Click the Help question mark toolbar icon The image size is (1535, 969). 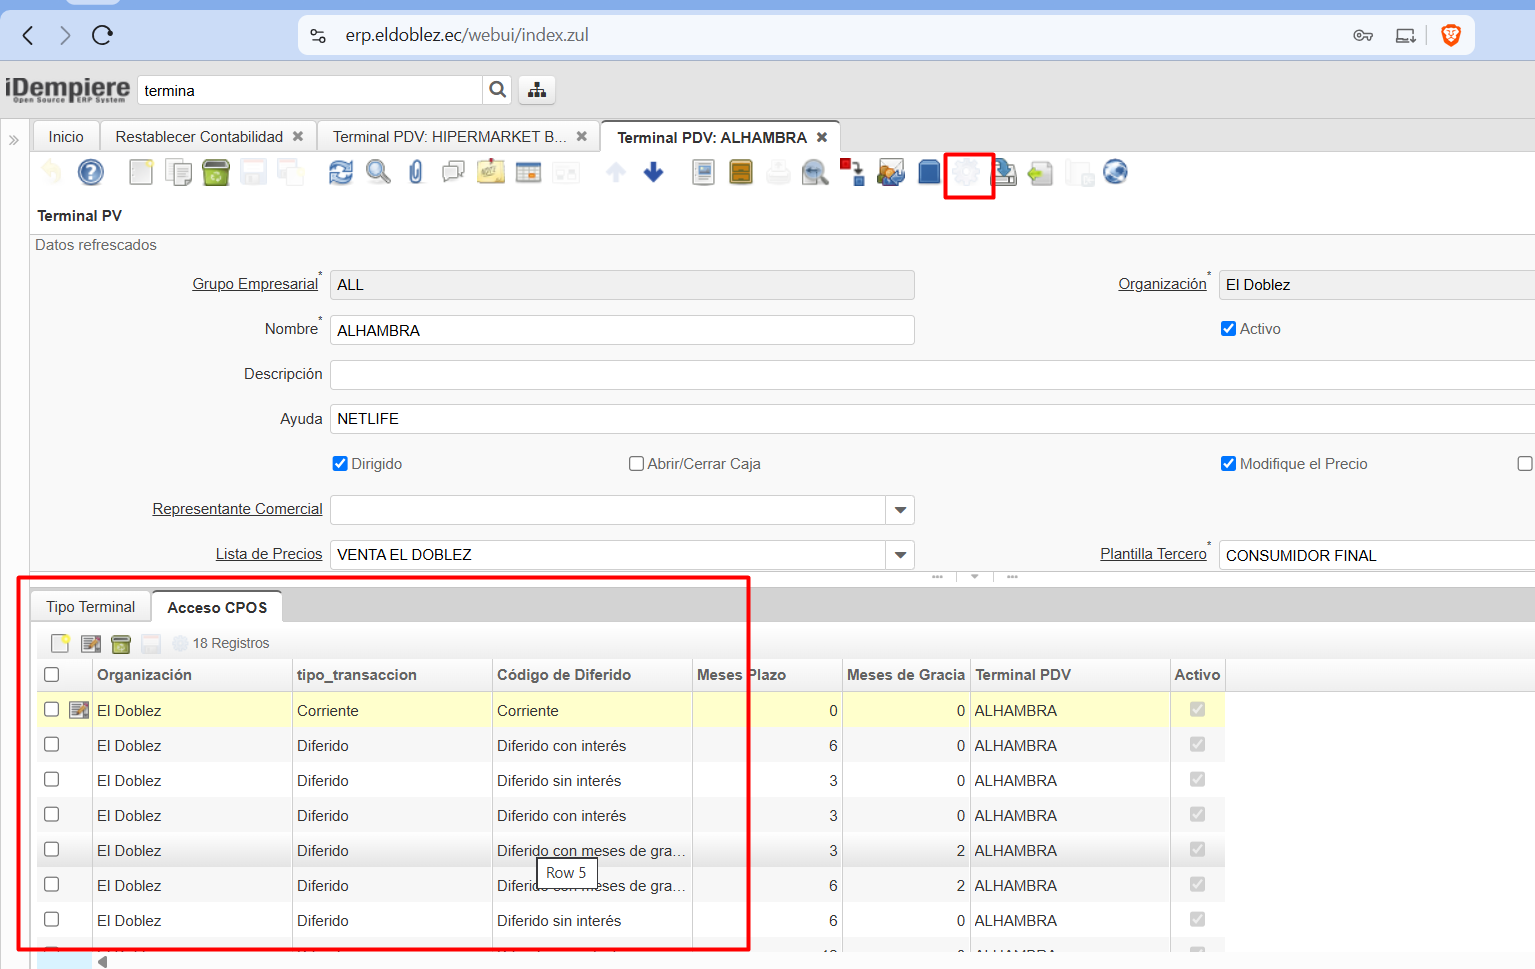tap(91, 173)
